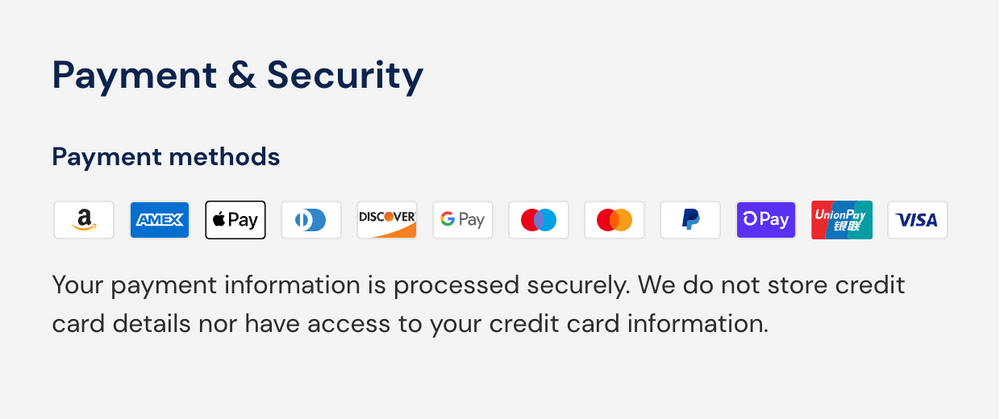
Task: Choose the PayPal icon
Action: pyautogui.click(x=690, y=220)
